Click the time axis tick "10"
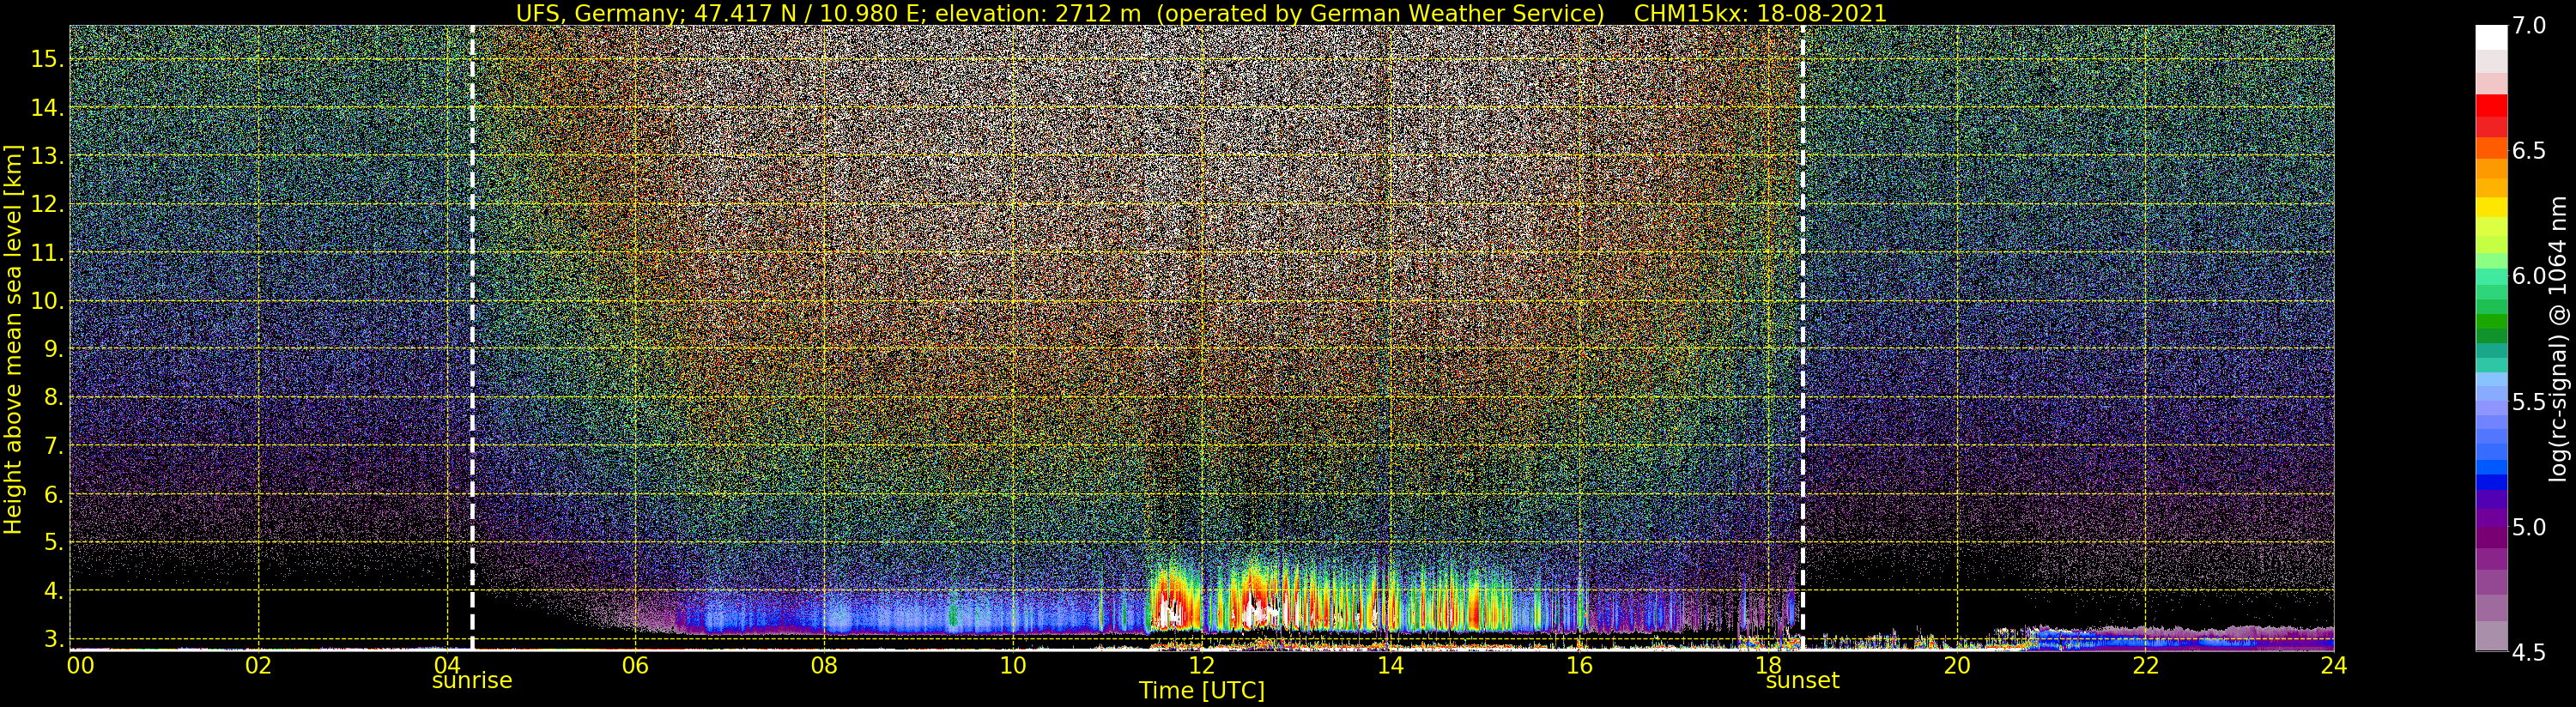 point(1013,665)
